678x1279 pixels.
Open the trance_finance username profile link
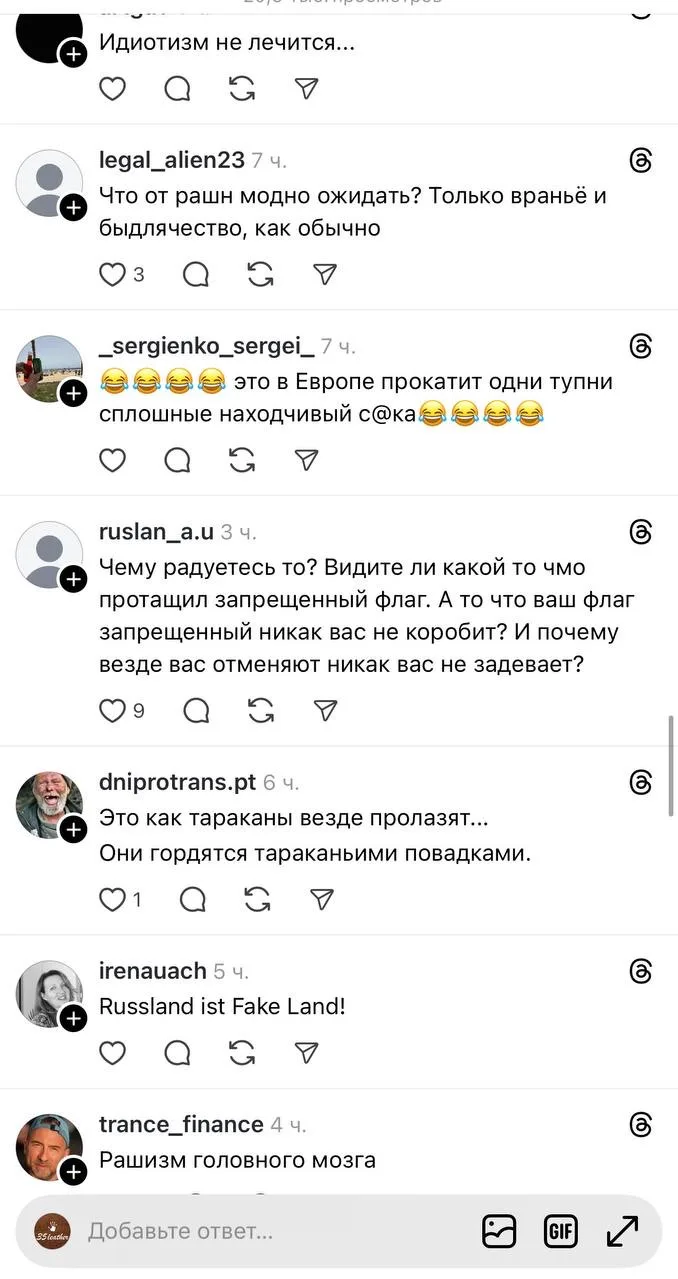pyautogui.click(x=181, y=1125)
